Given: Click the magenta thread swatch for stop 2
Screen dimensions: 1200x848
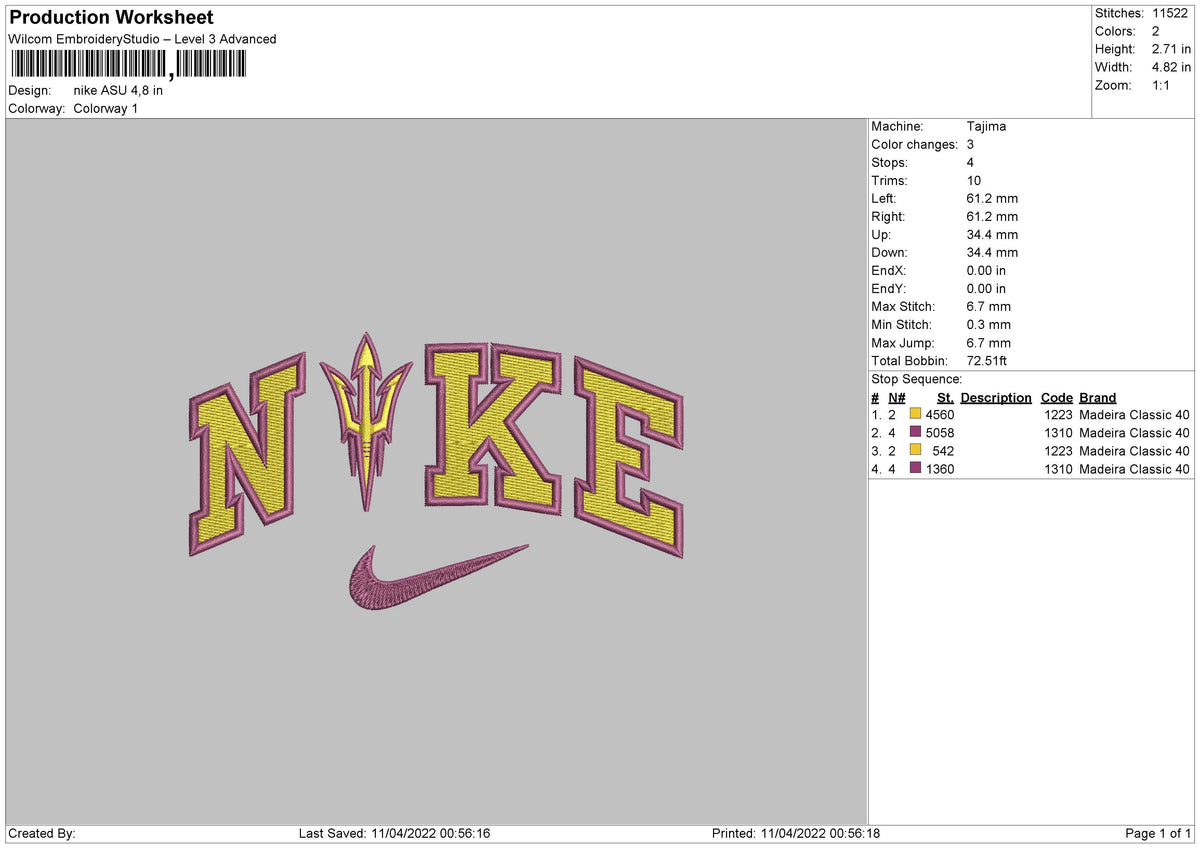Looking at the screenshot, I should (x=914, y=432).
